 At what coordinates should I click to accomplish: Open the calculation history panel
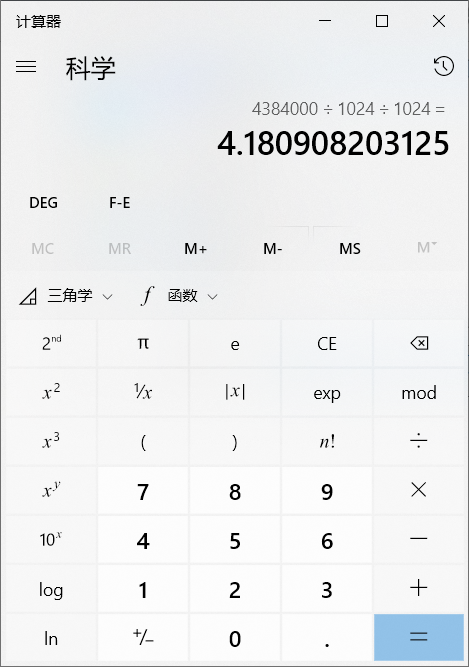point(443,66)
